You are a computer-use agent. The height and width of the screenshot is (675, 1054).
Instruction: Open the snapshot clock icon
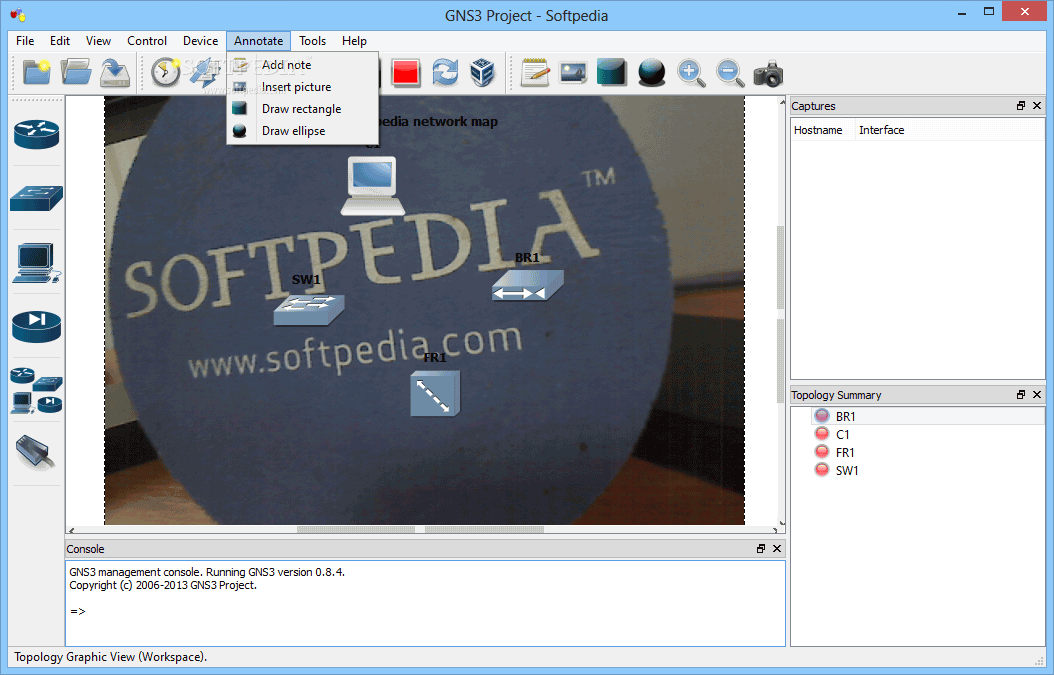[x=165, y=72]
